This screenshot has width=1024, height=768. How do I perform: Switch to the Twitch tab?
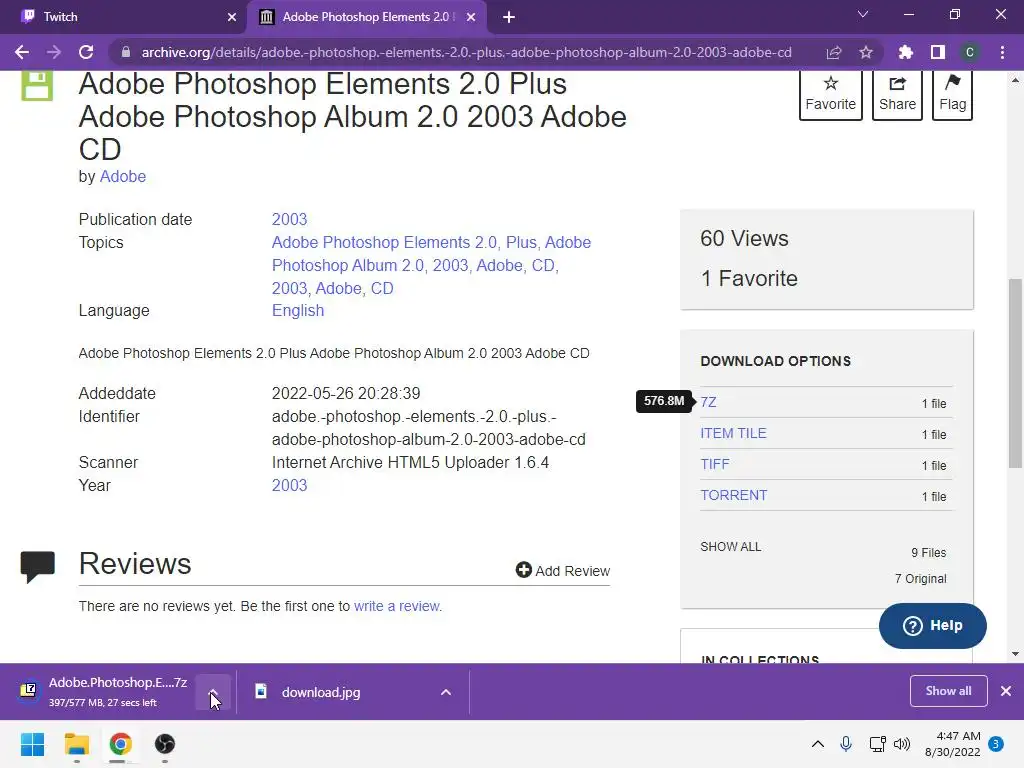(x=124, y=17)
